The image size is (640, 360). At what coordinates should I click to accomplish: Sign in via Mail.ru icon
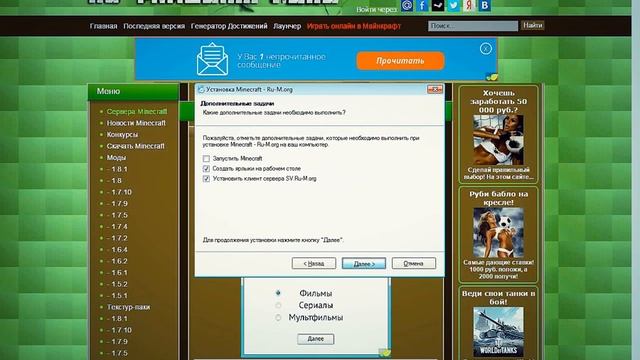pyautogui.click(x=407, y=5)
